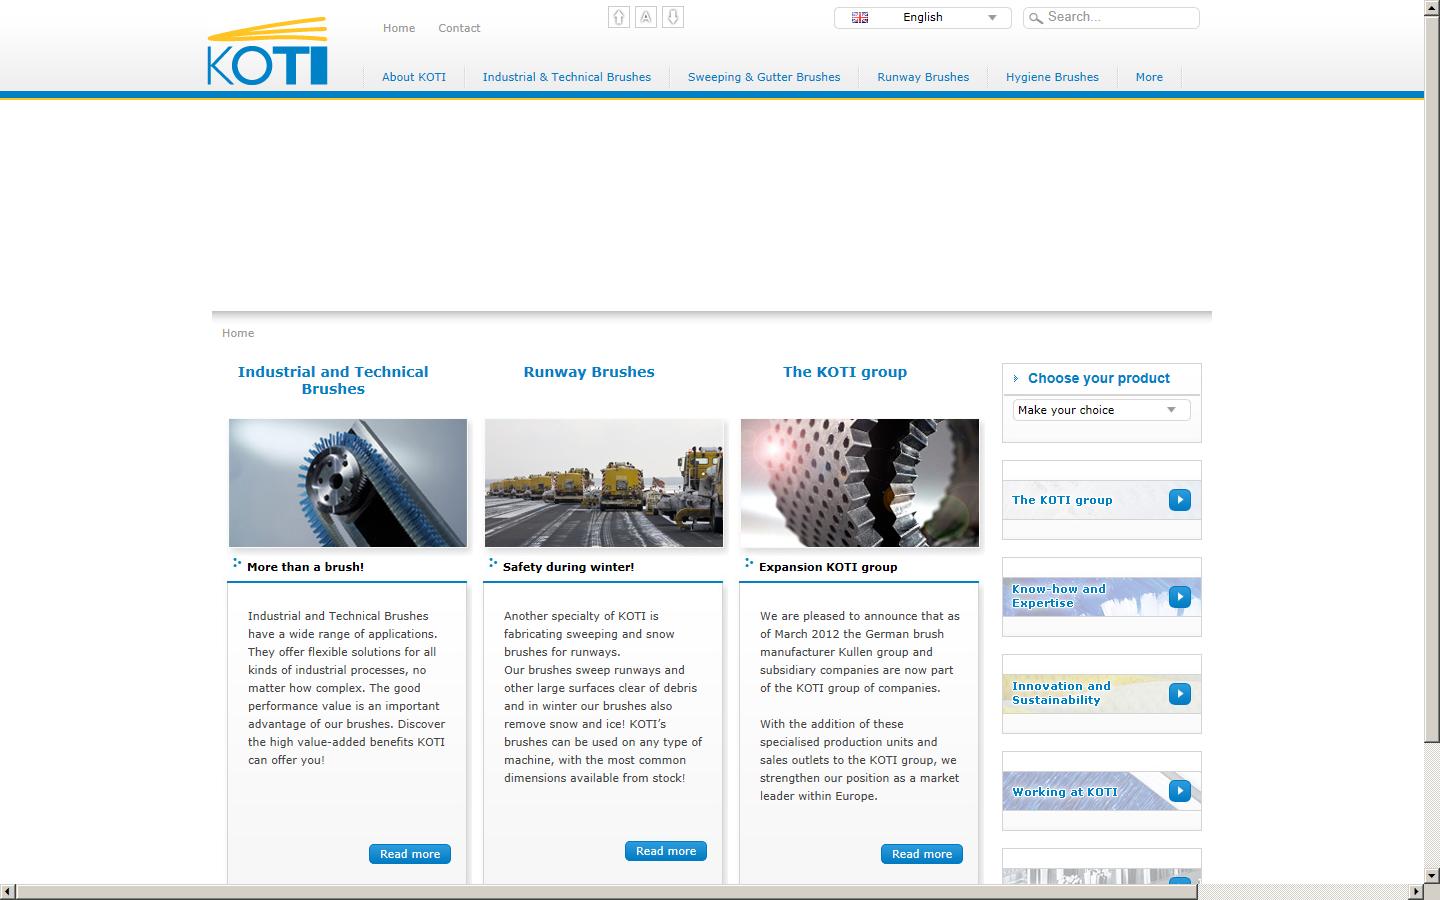Reset font size with the A icon
This screenshot has height=900, width=1440.
646,17
